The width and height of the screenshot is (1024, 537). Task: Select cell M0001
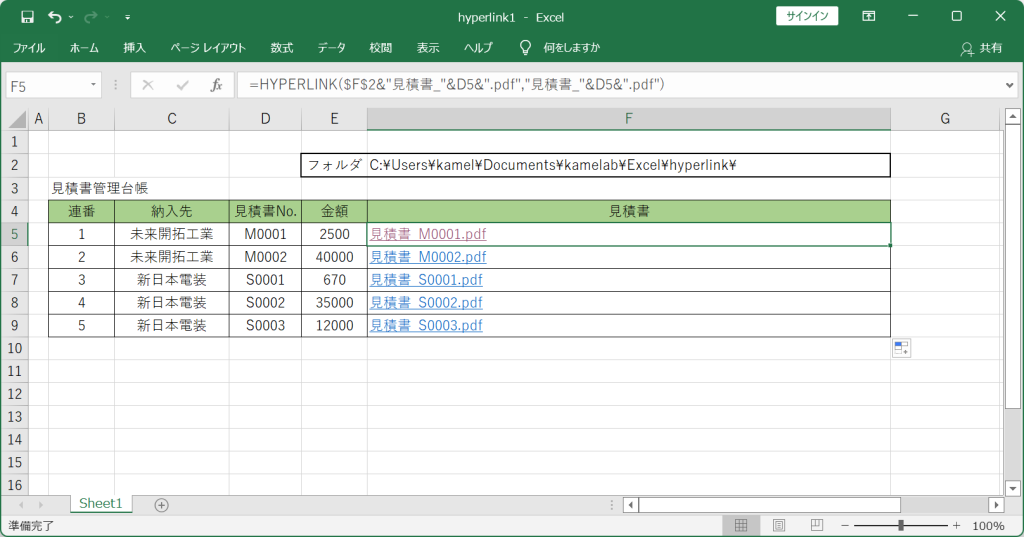(x=265, y=234)
